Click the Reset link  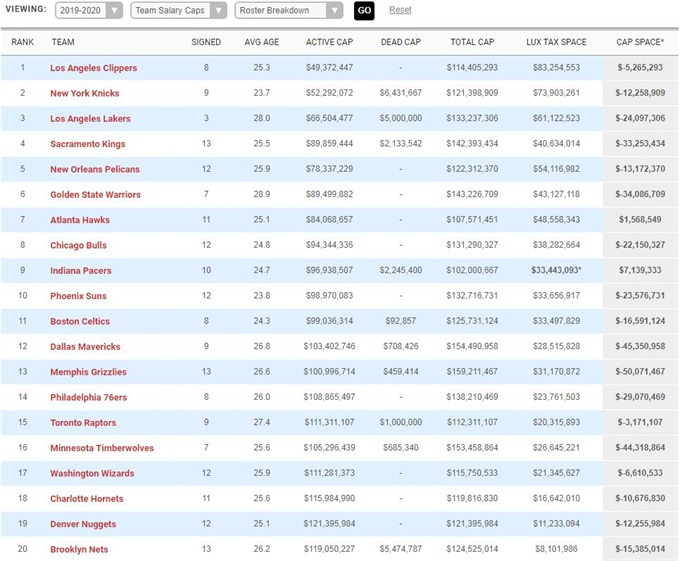(400, 10)
